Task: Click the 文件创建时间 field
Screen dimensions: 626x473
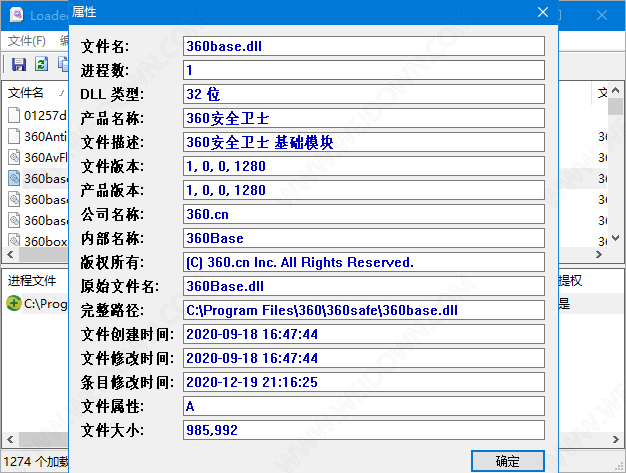Action: pyautogui.click(x=364, y=334)
